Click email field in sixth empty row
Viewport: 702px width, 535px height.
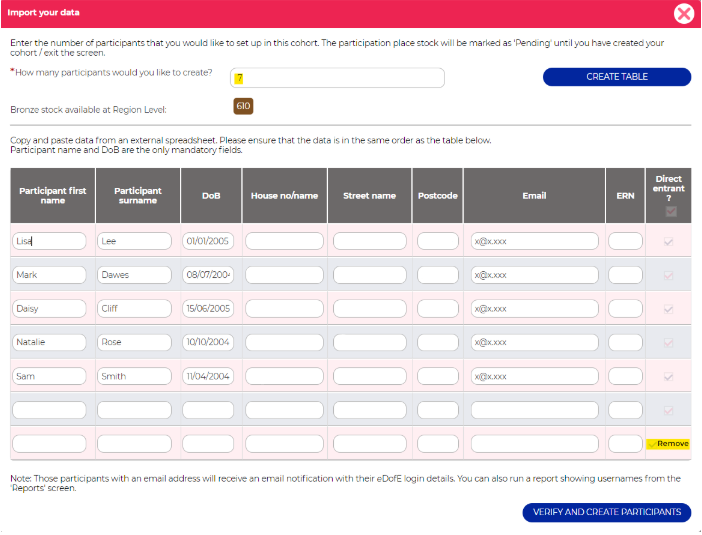pyautogui.click(x=535, y=410)
